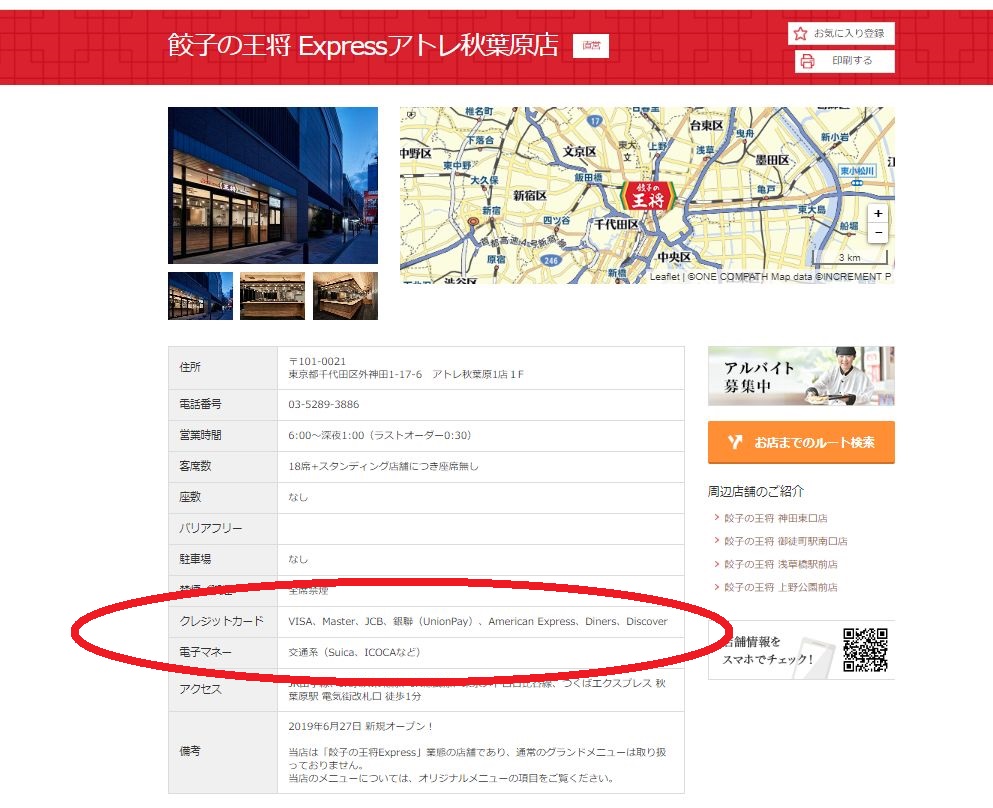The image size is (993, 808).
Task: Go to 餃子の王将 御徒町駅南口店 page
Action: click(x=785, y=541)
